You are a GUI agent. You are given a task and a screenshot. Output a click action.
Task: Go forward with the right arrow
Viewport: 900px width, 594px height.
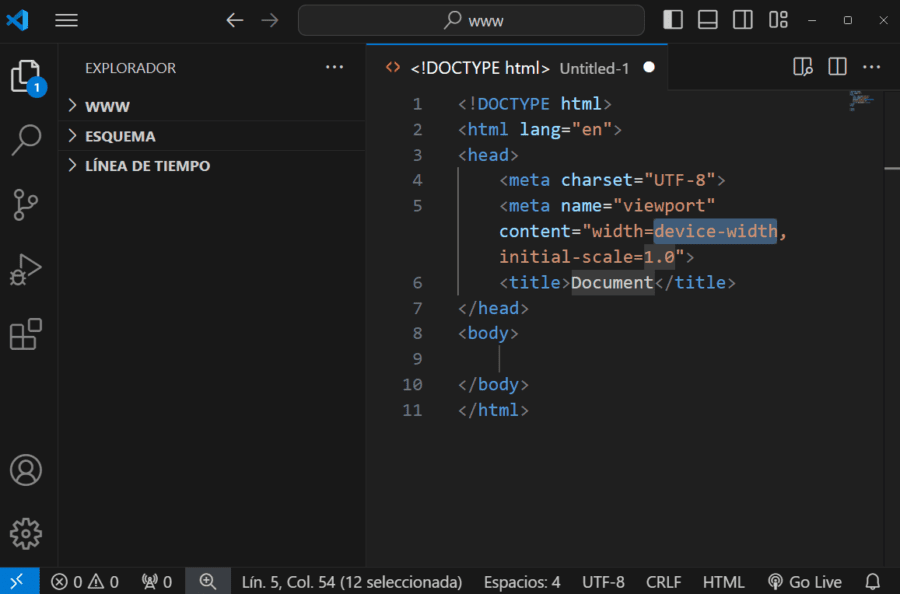(x=270, y=21)
